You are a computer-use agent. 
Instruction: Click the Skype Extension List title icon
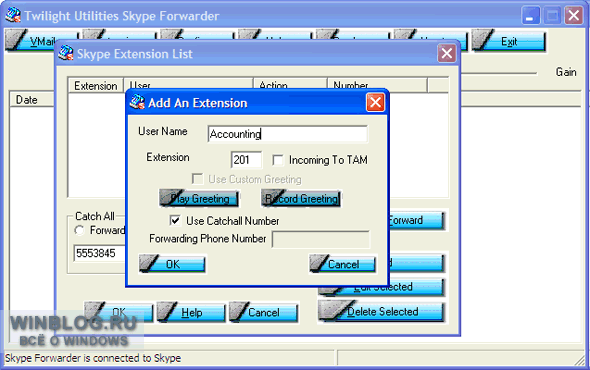coord(66,53)
